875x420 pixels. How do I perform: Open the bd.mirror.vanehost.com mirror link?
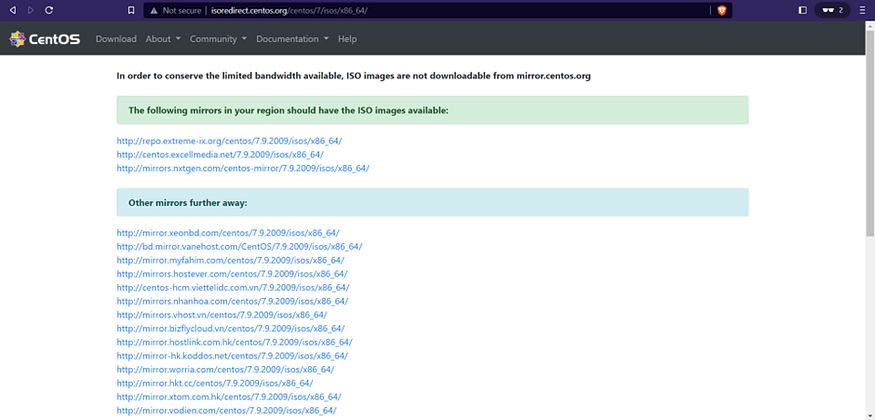coord(239,247)
